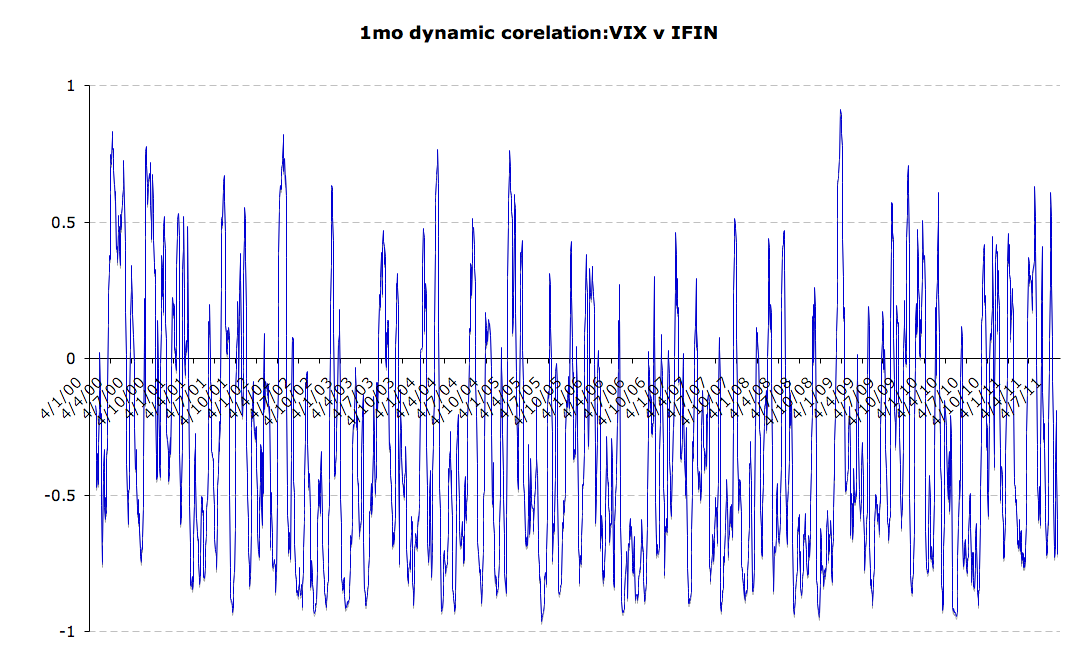Click the y-axis label '0'

coord(70,358)
